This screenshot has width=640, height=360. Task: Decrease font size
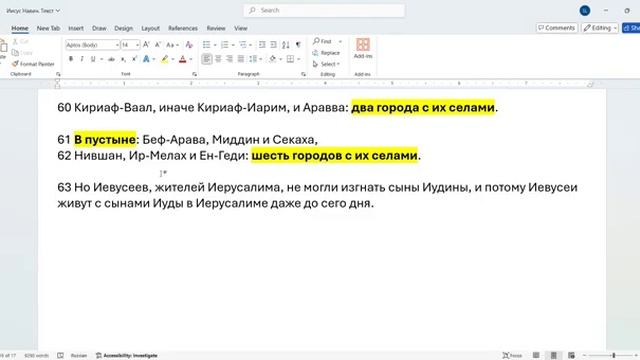tap(158, 44)
